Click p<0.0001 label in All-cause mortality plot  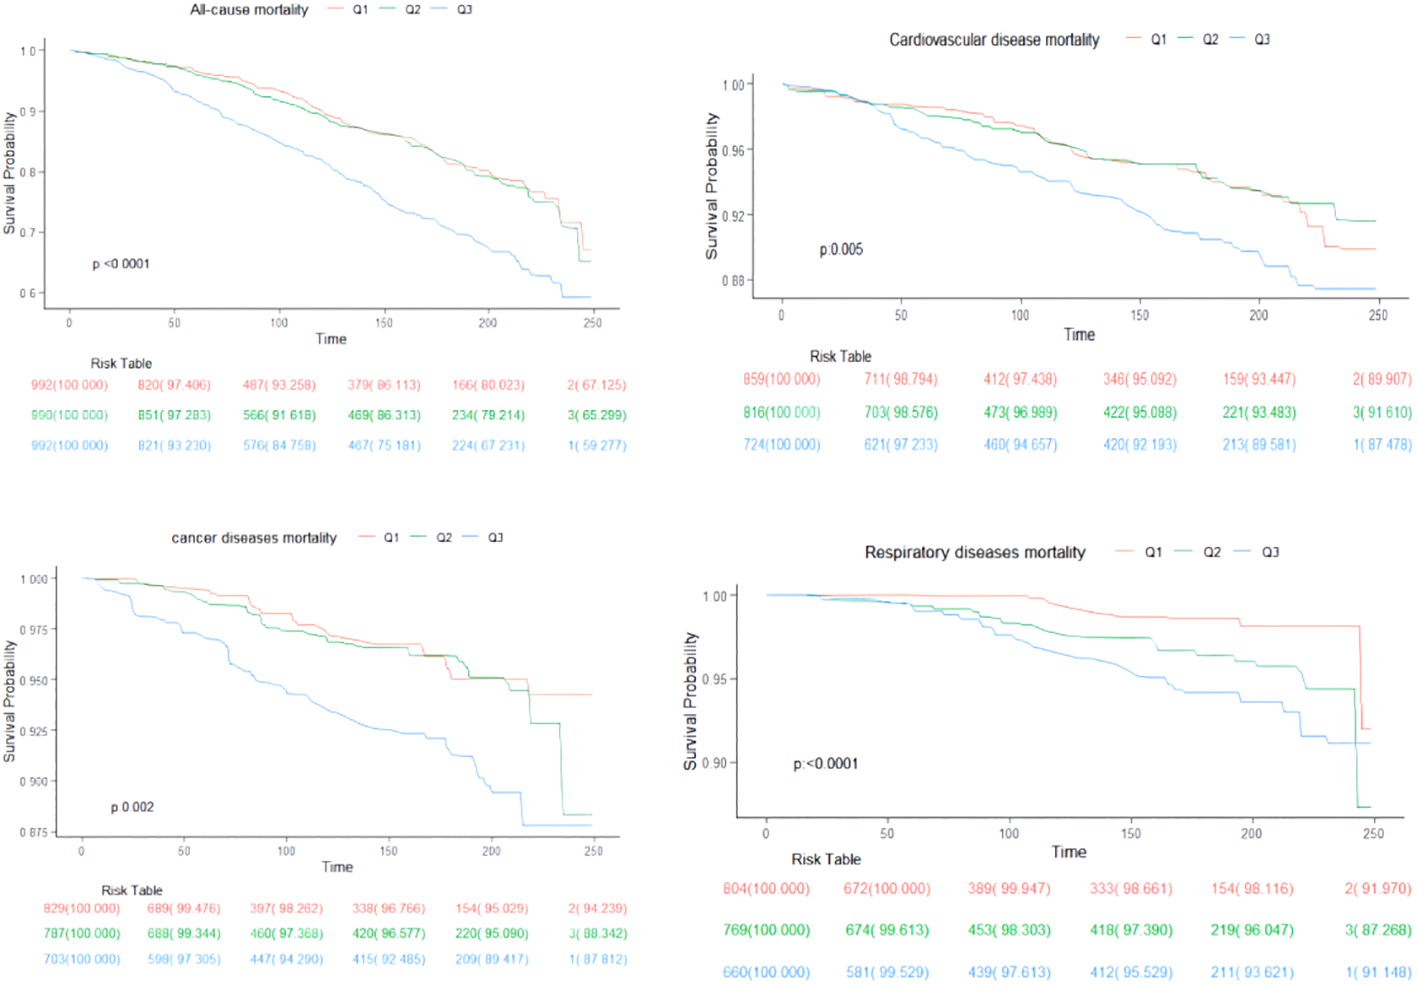click(121, 264)
